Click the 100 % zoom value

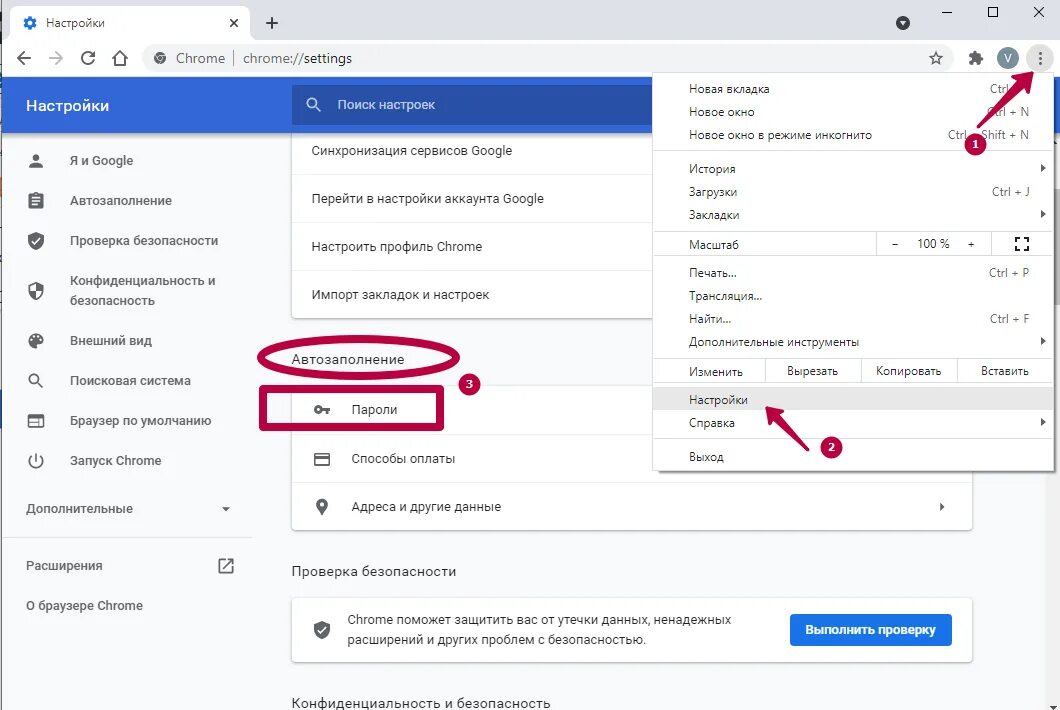coord(933,244)
